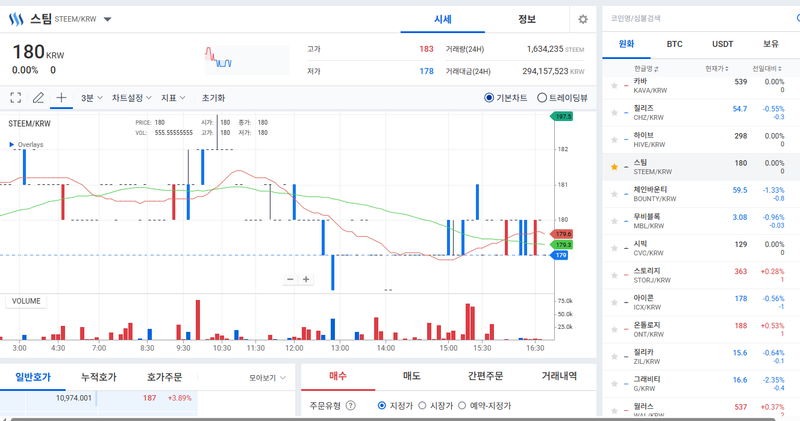Switch to the 정보 tab
Image resolution: width=800 pixels, height=421 pixels.
click(527, 19)
